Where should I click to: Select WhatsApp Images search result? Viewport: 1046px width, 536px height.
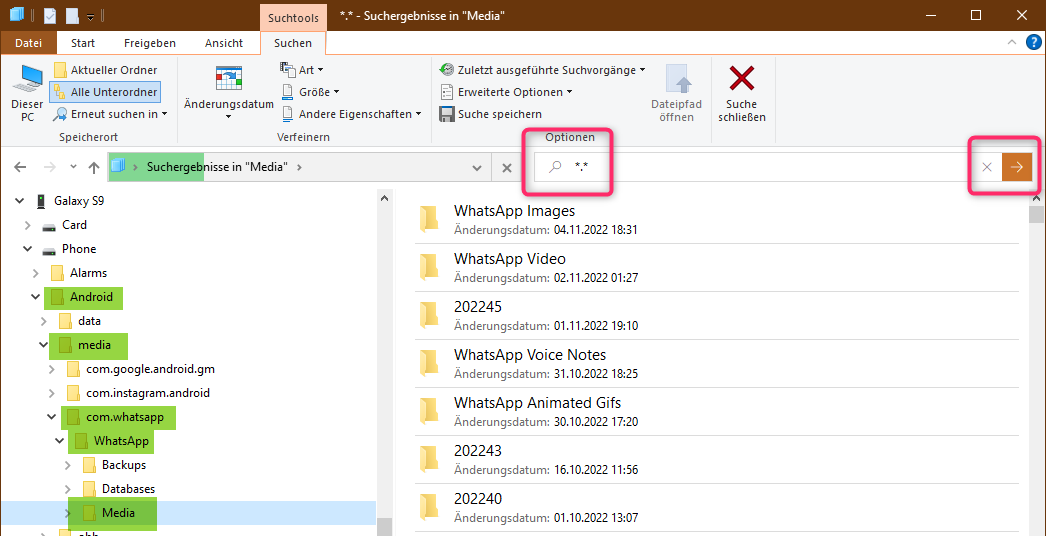tap(717, 219)
